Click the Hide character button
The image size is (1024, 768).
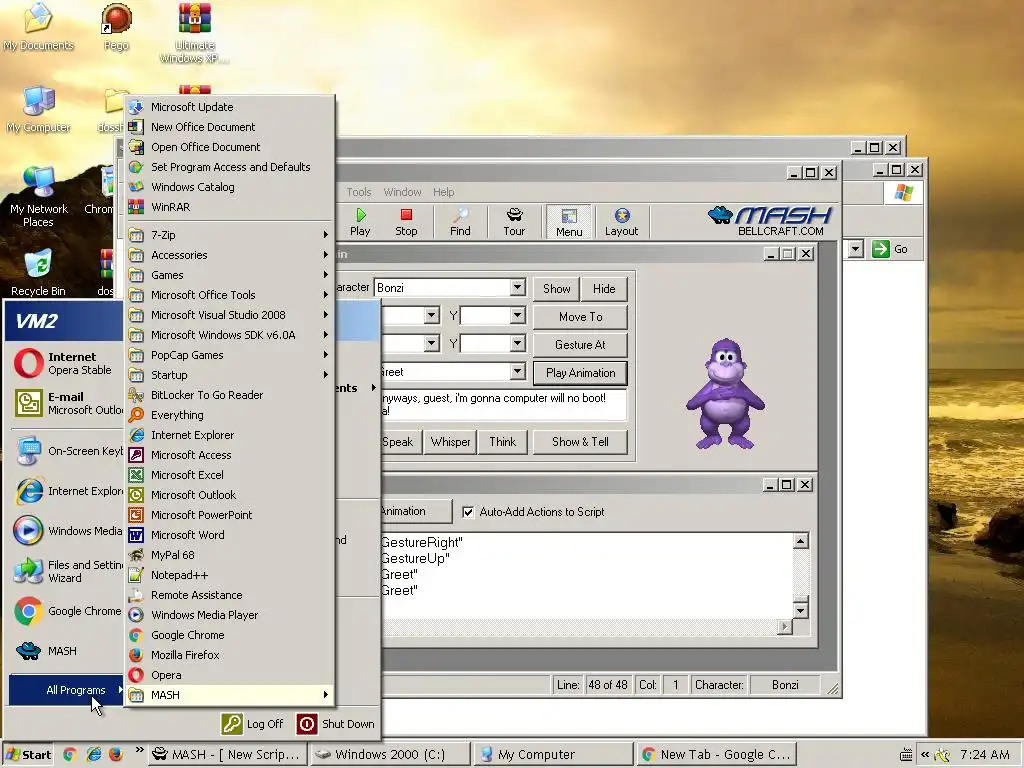click(604, 289)
